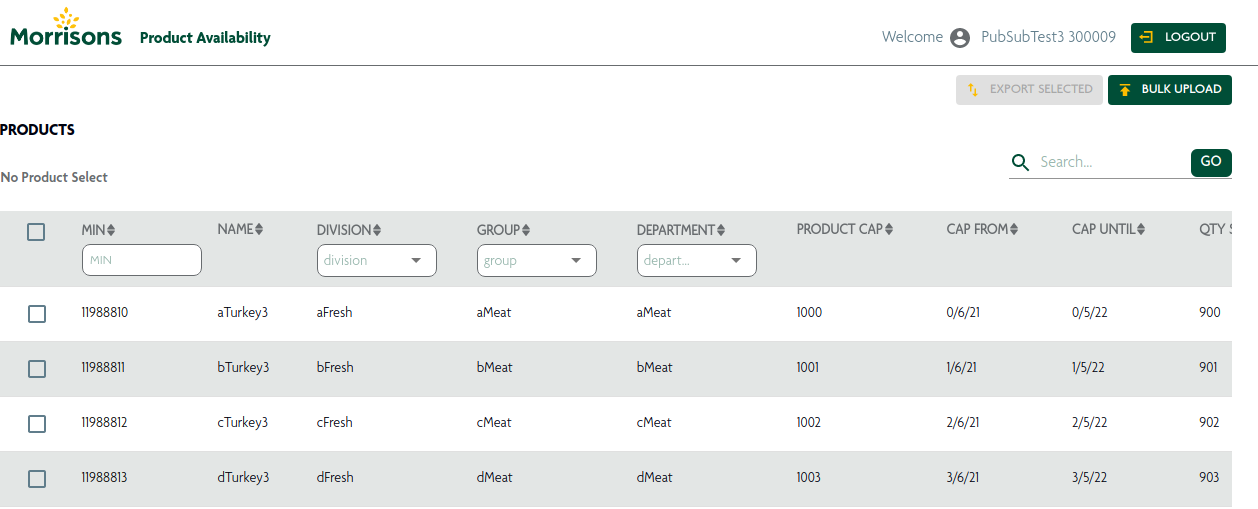Tick the dTurkey3 row checkbox
This screenshot has height=509, width=1258.
tap(37, 479)
